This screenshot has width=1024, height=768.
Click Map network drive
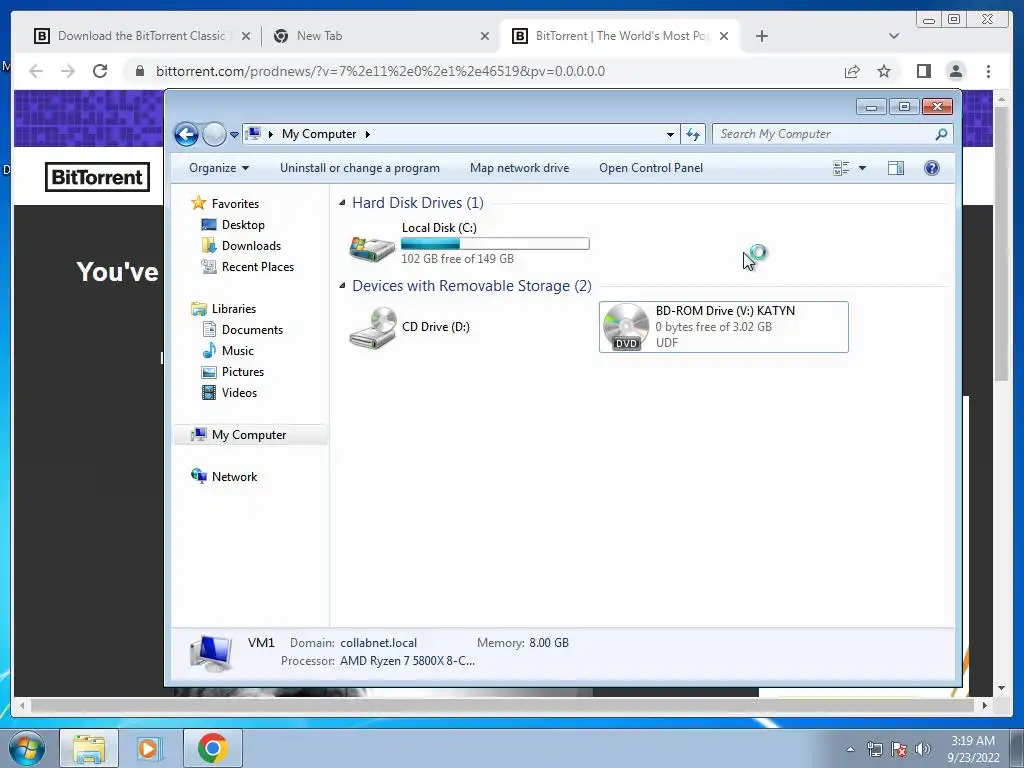(x=519, y=168)
